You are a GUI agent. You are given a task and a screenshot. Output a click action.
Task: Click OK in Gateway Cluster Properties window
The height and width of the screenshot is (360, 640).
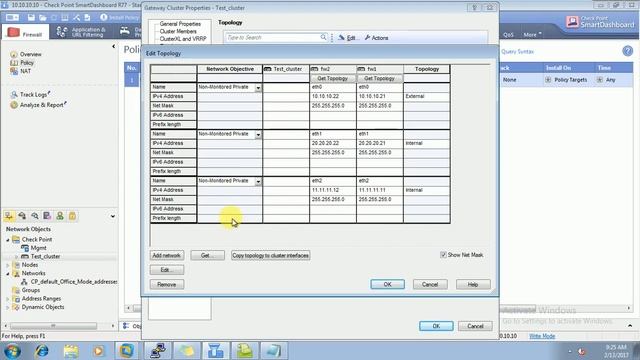(436, 326)
